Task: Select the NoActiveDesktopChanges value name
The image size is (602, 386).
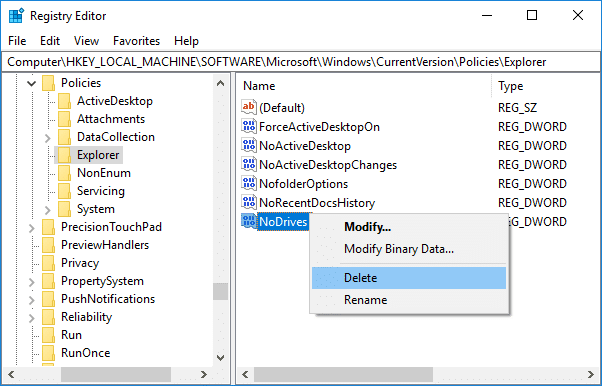Action: click(328, 165)
